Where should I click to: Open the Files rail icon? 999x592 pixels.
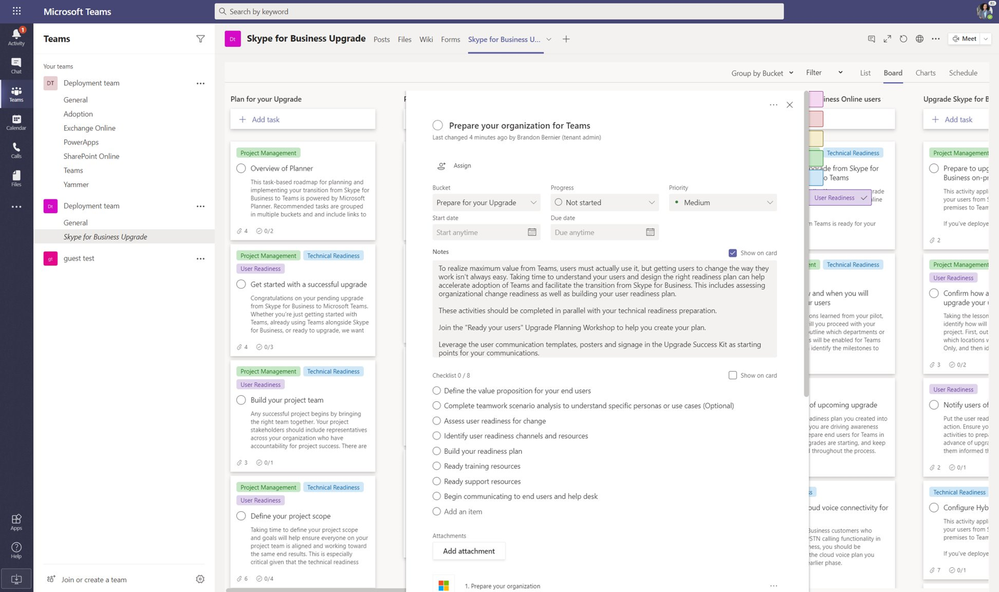coord(16,178)
